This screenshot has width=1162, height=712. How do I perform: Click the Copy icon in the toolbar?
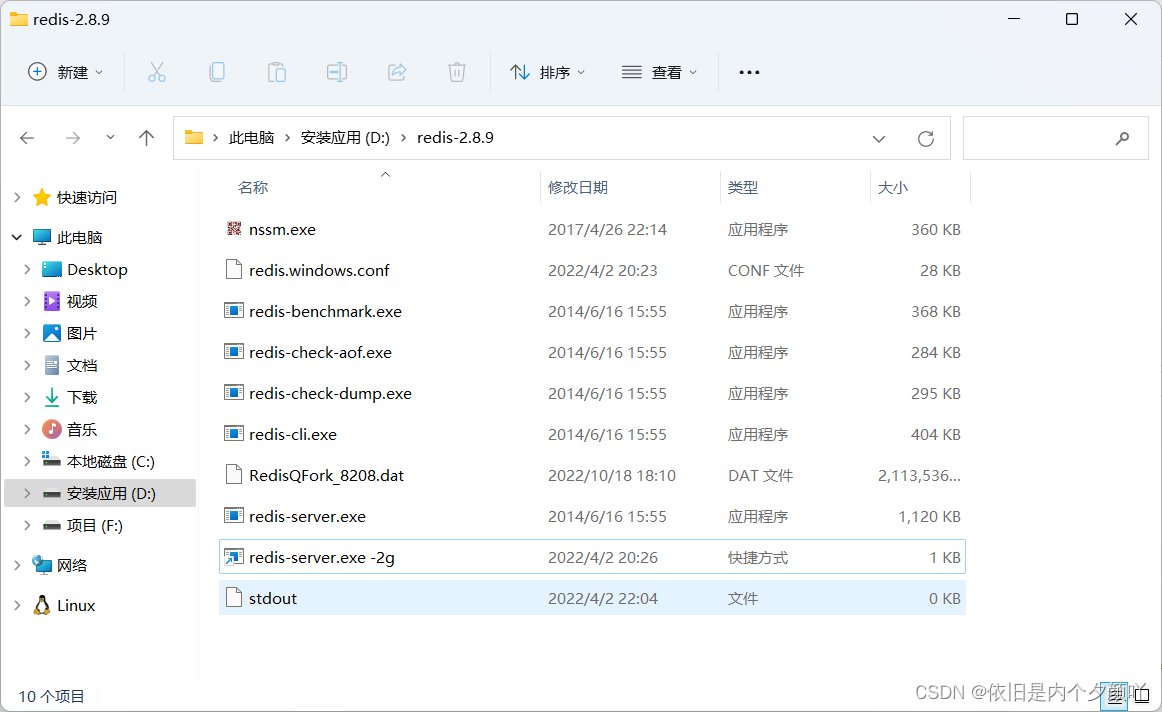(x=216, y=71)
